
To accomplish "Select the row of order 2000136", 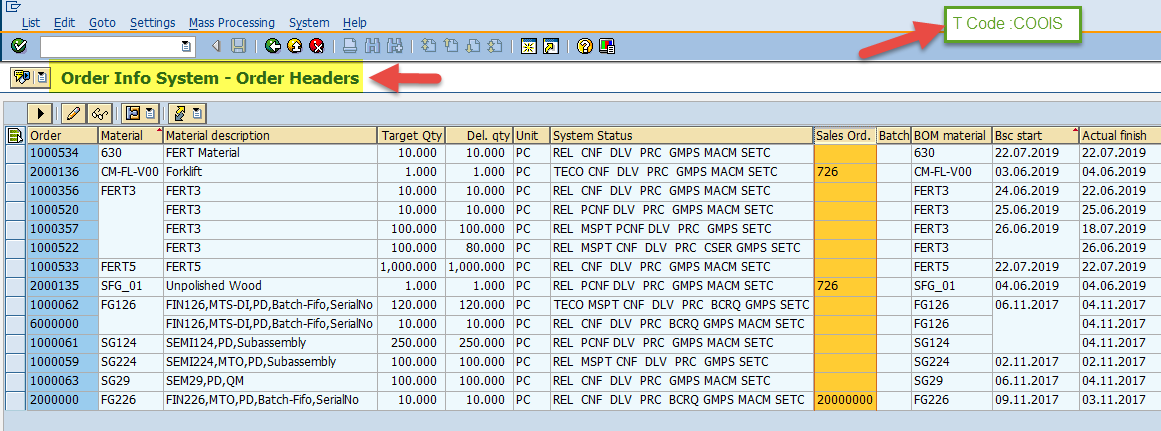I will 15,172.
